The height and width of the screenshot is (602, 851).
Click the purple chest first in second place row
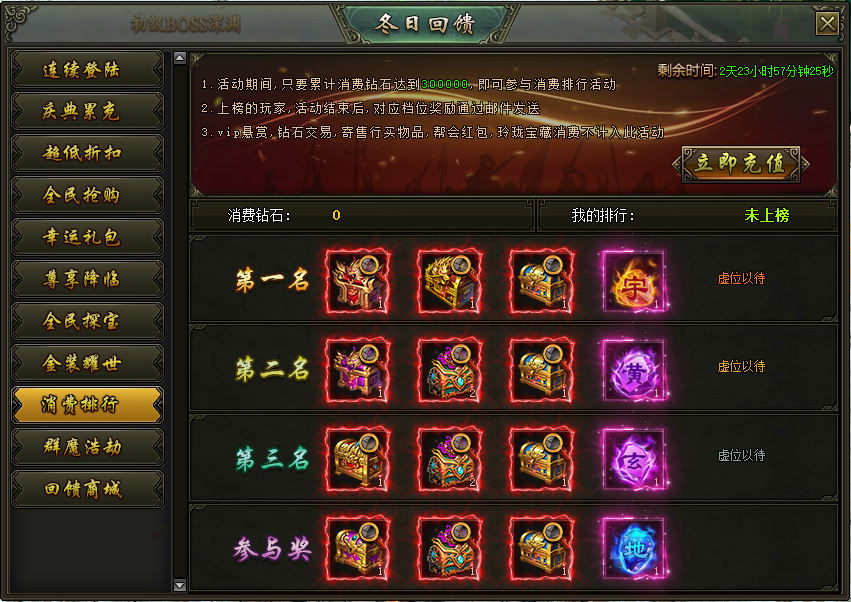[x=358, y=370]
